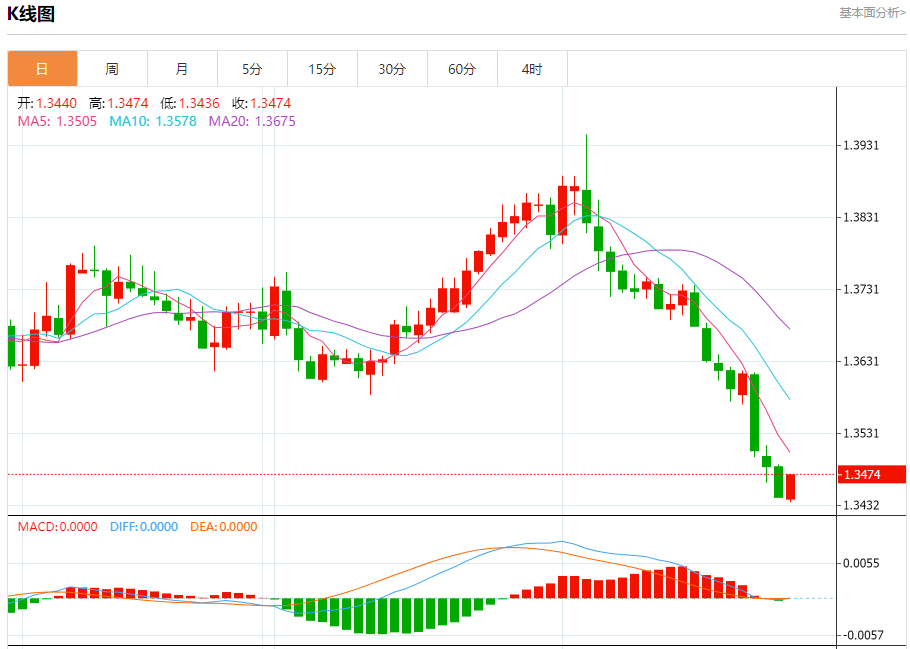Click the DIFF: 0.0000 label
910x649 pixels.
[x=143, y=527]
